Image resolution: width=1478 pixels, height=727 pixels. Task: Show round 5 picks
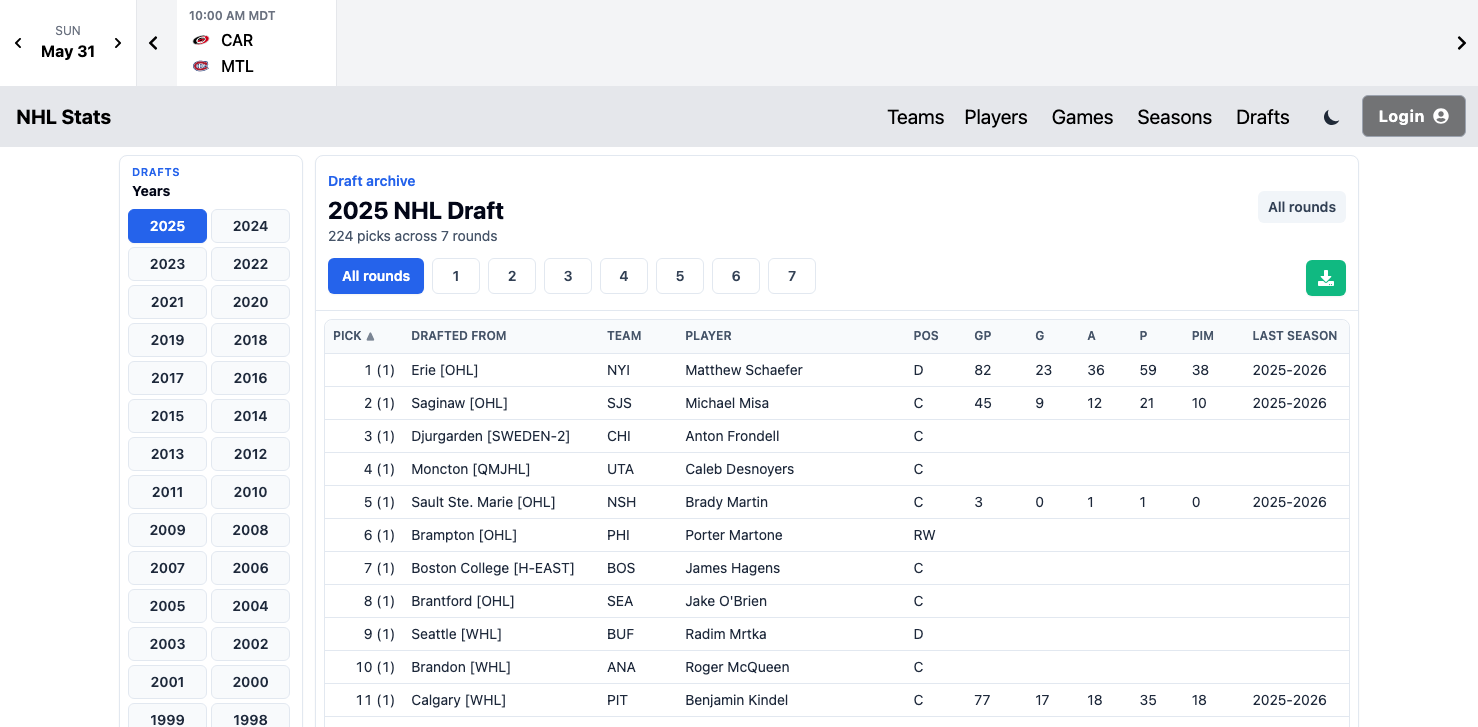[680, 276]
